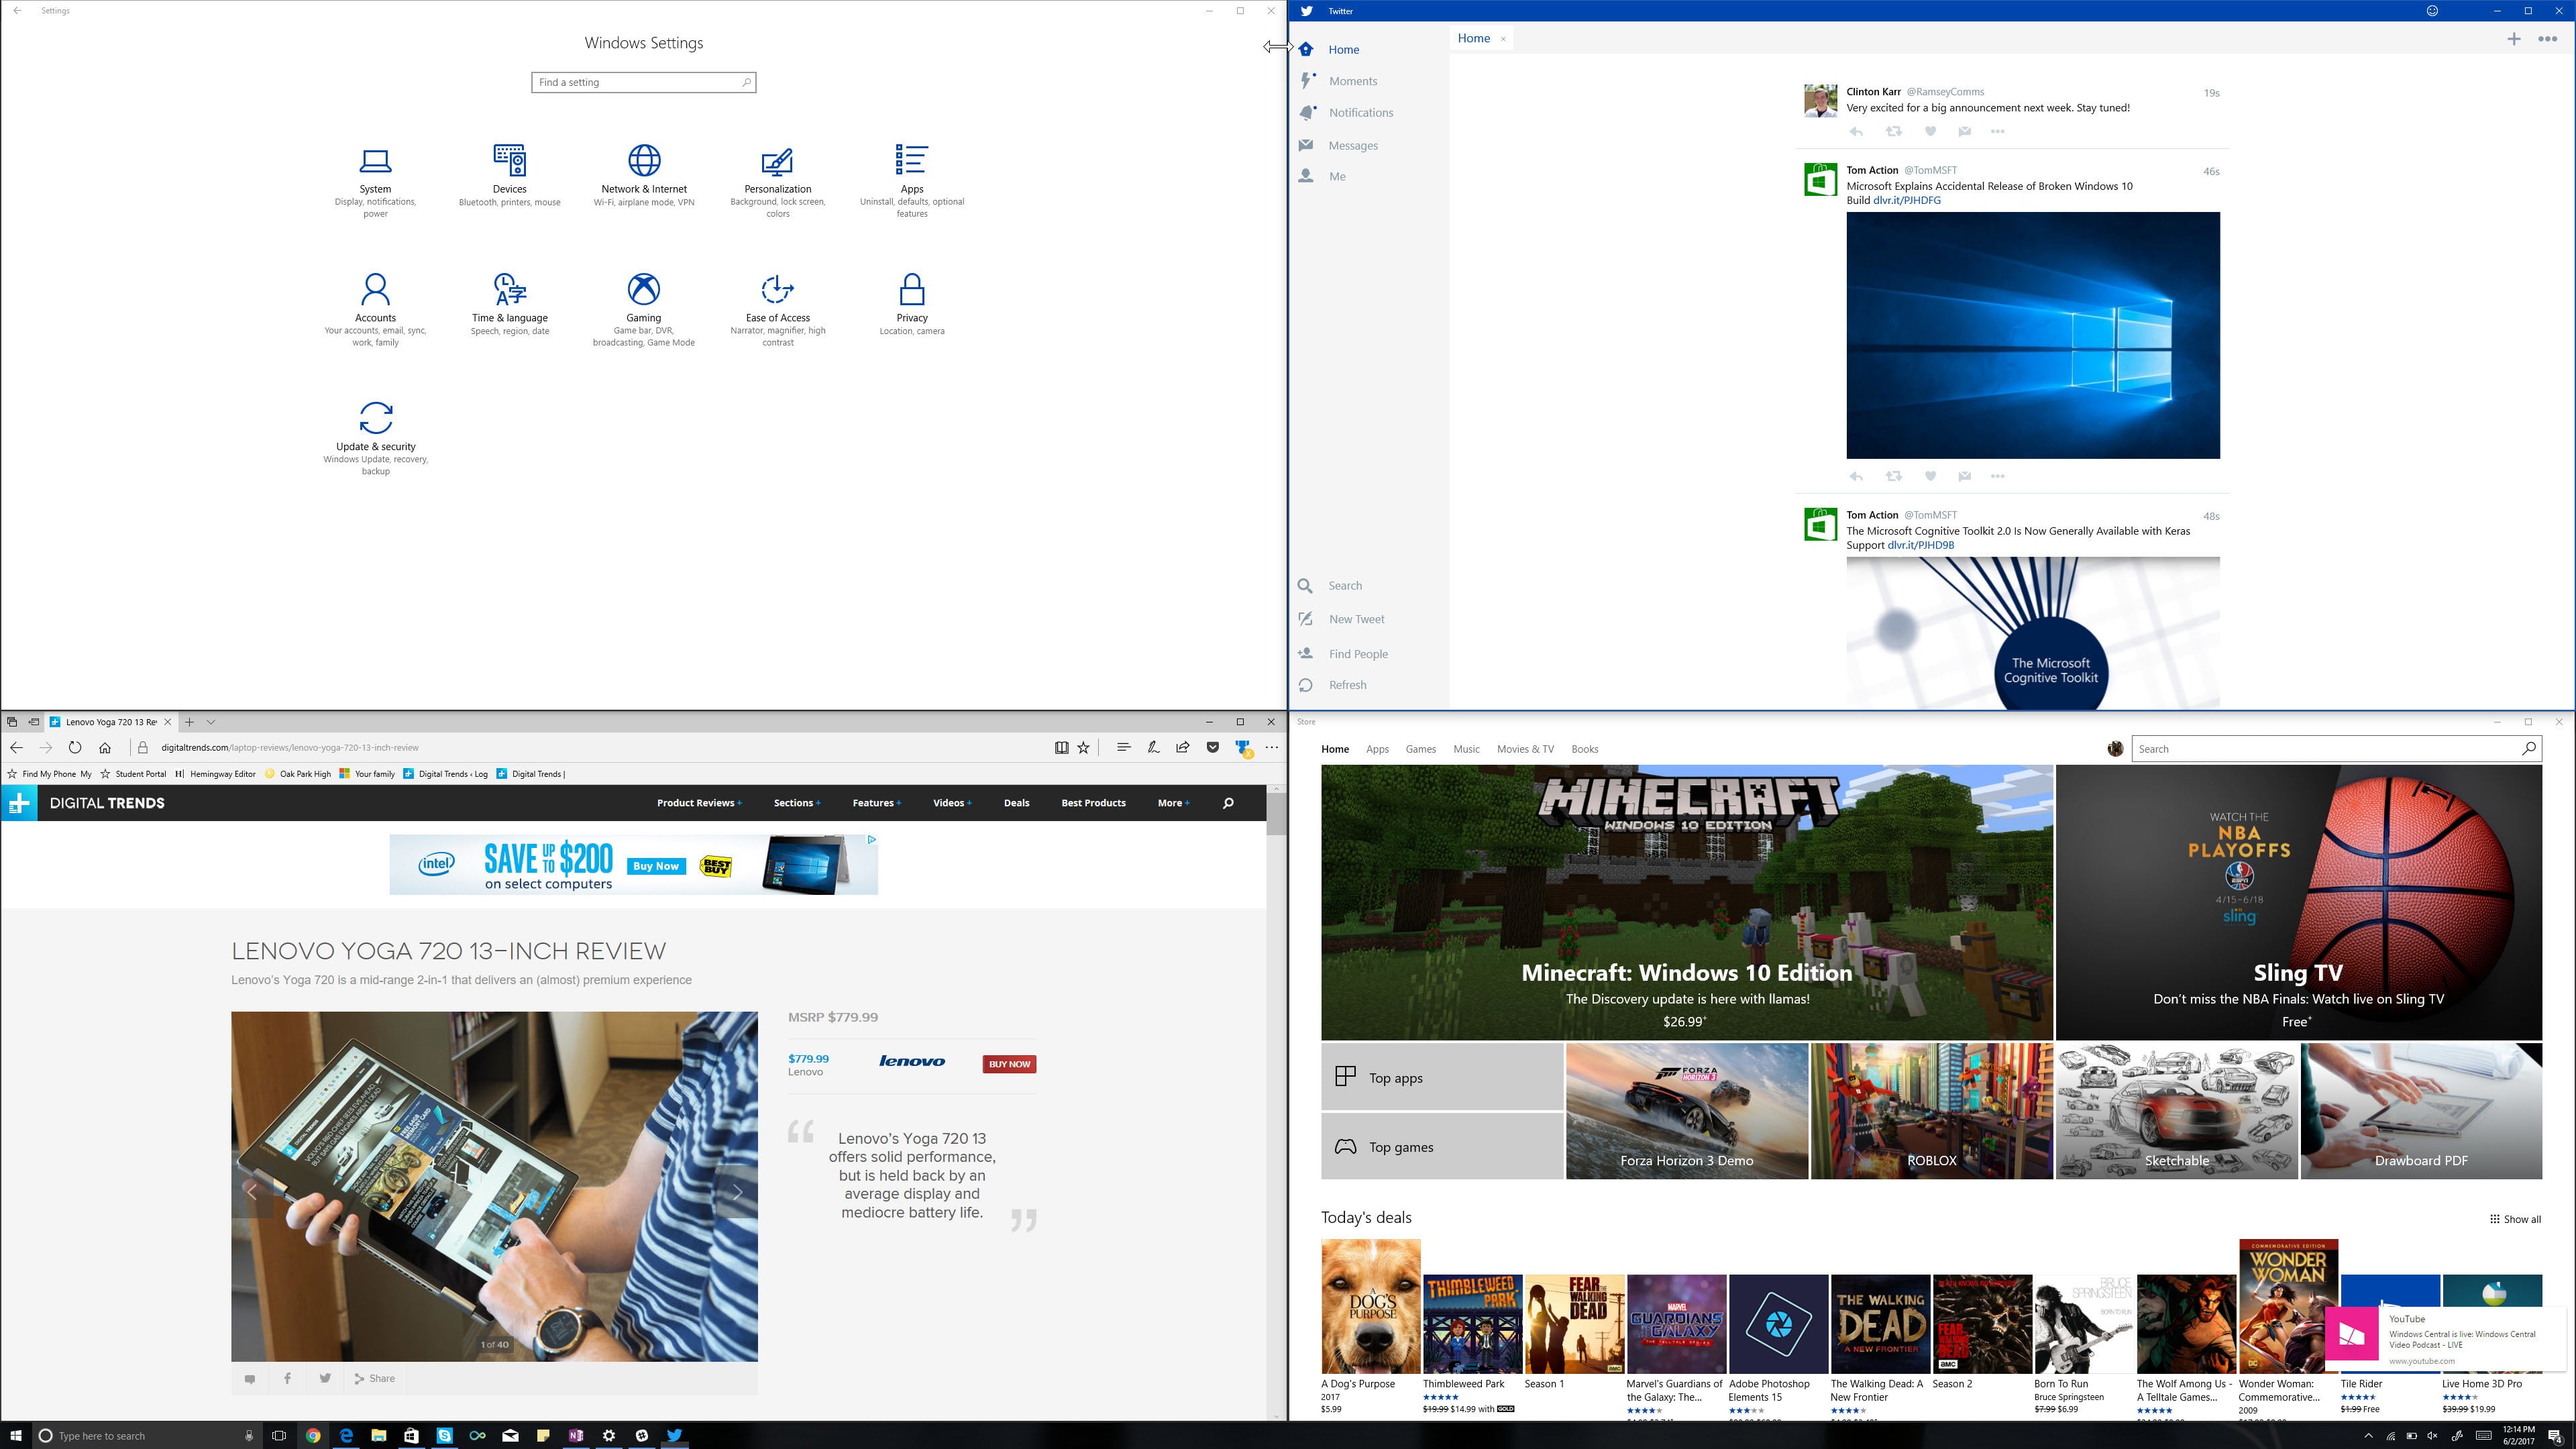Expand Sections menu on Digital Trends
This screenshot has width=2576, height=1449.
[796, 803]
